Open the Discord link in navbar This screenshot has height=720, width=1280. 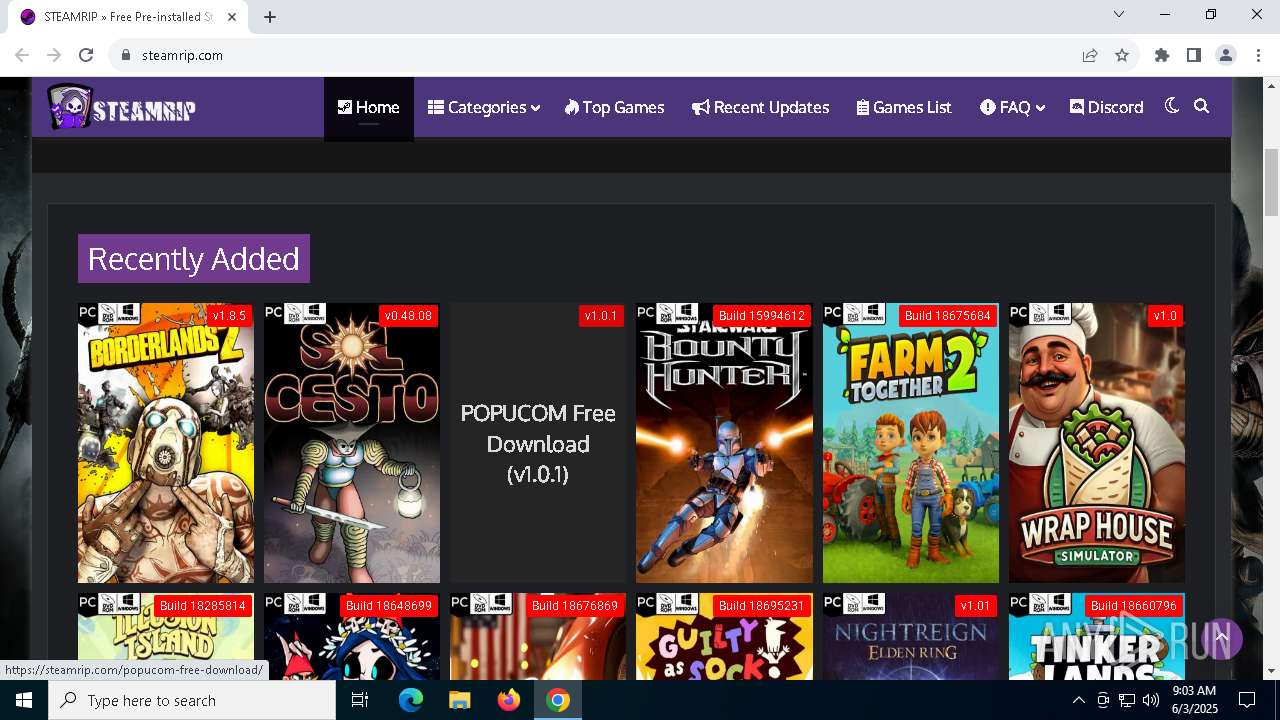(x=1106, y=107)
